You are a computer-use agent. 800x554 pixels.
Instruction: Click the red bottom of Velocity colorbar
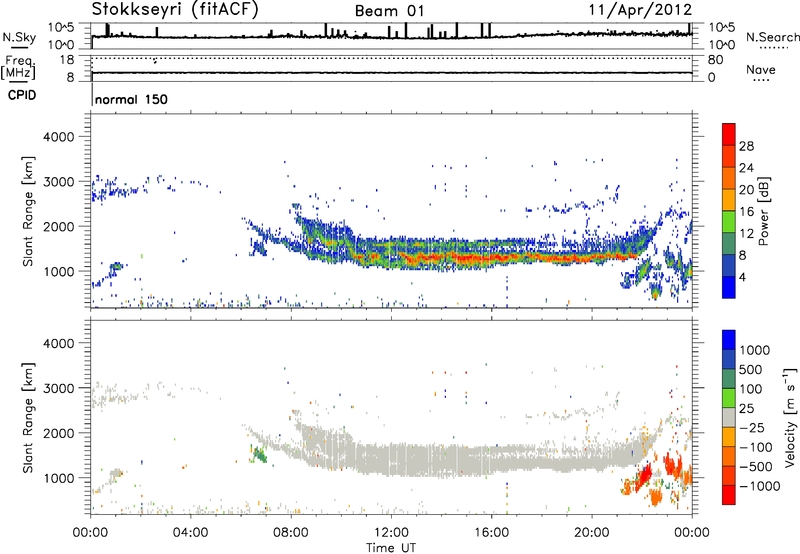tap(729, 495)
